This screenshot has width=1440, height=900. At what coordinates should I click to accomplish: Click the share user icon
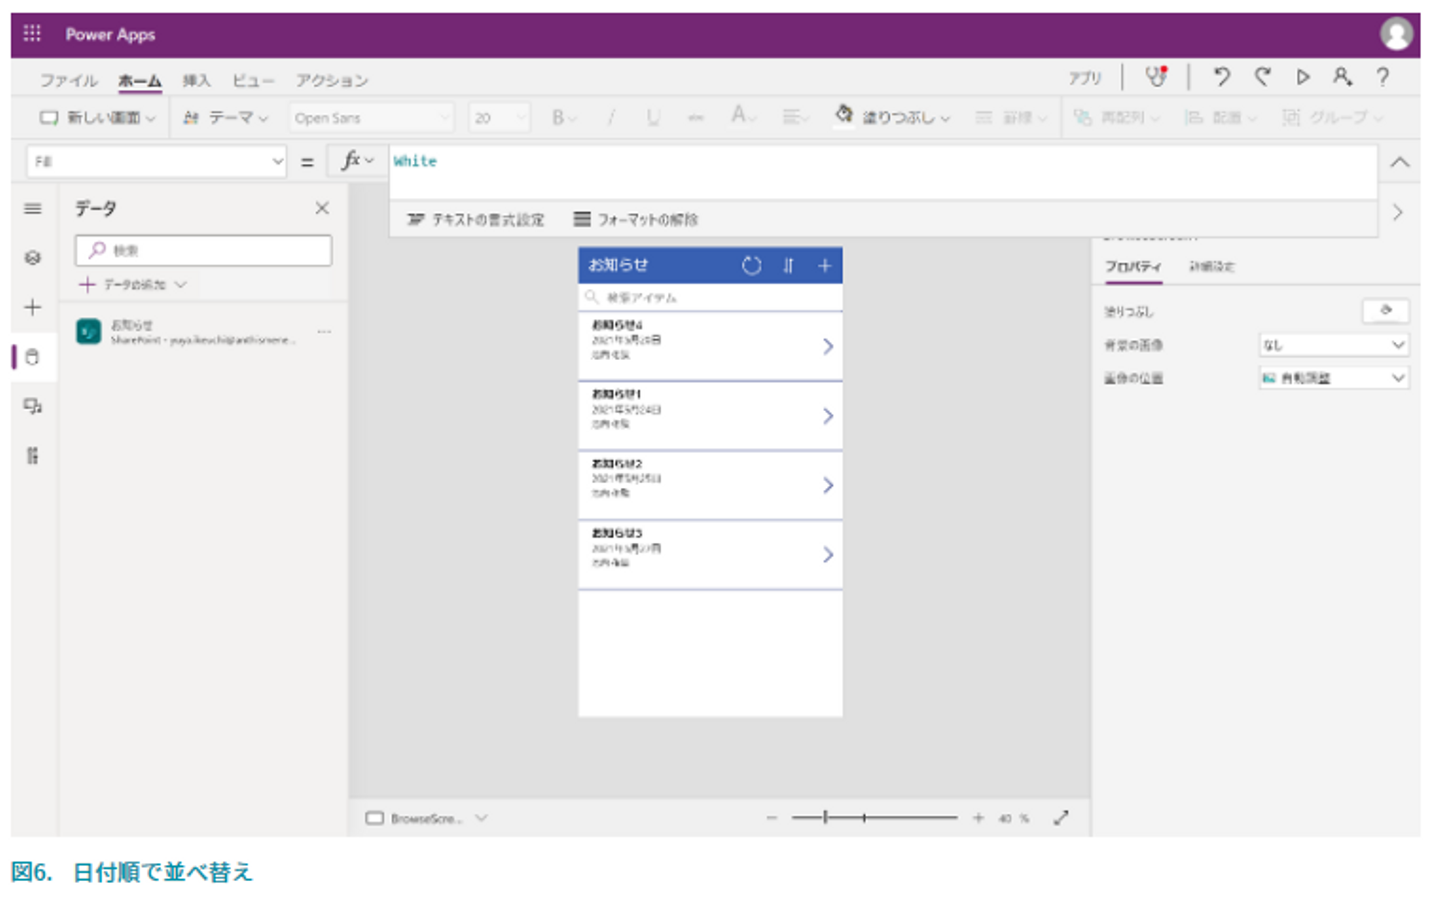(1342, 77)
